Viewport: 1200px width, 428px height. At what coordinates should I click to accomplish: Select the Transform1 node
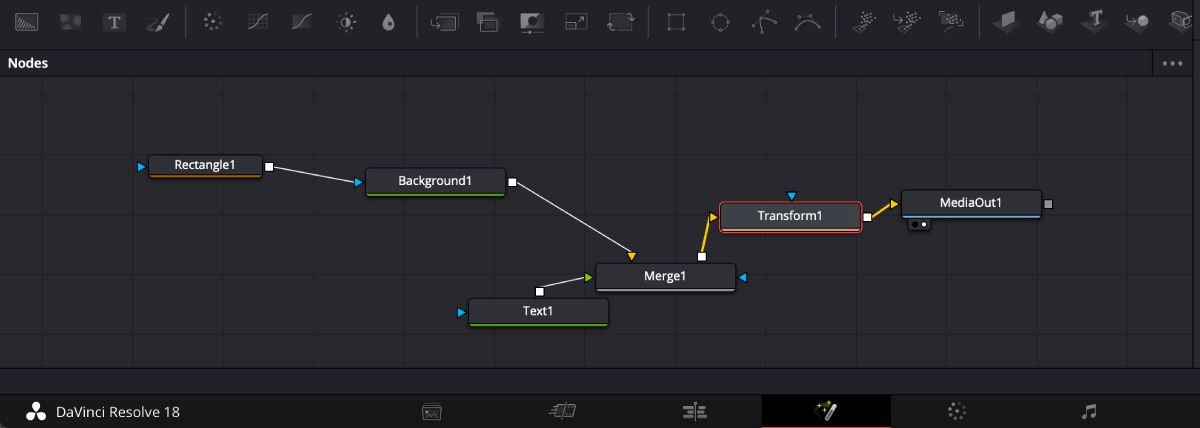click(790, 217)
